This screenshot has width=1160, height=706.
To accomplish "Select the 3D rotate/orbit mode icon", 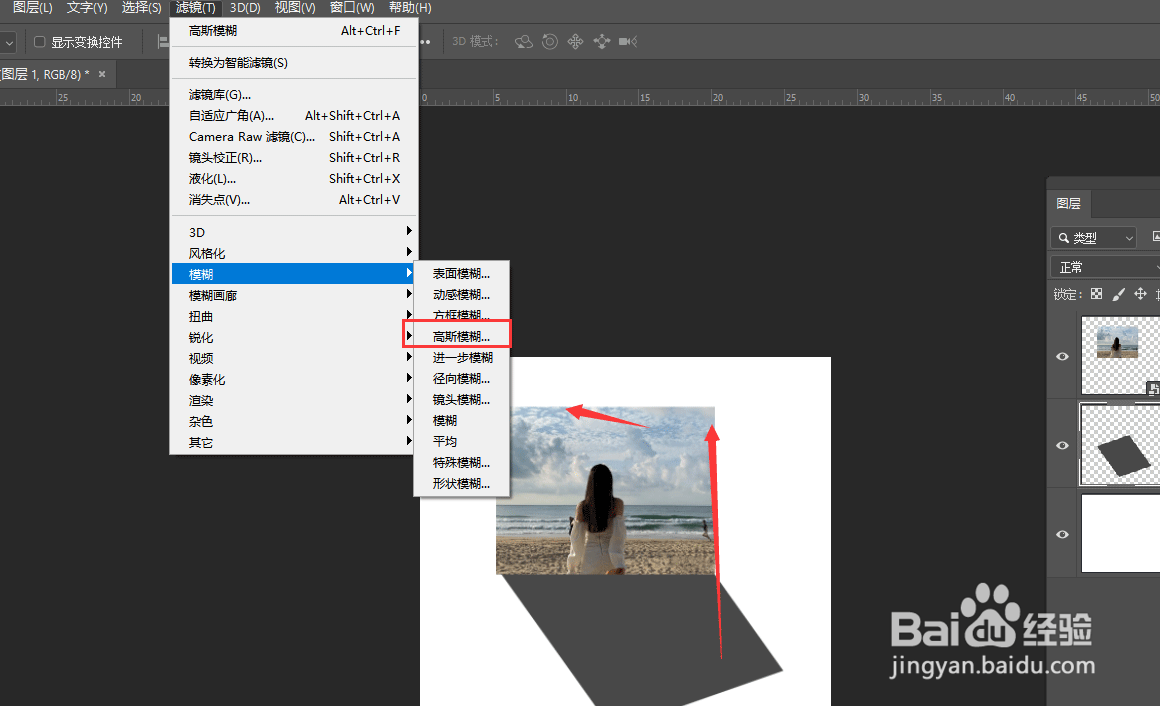I will (x=524, y=41).
